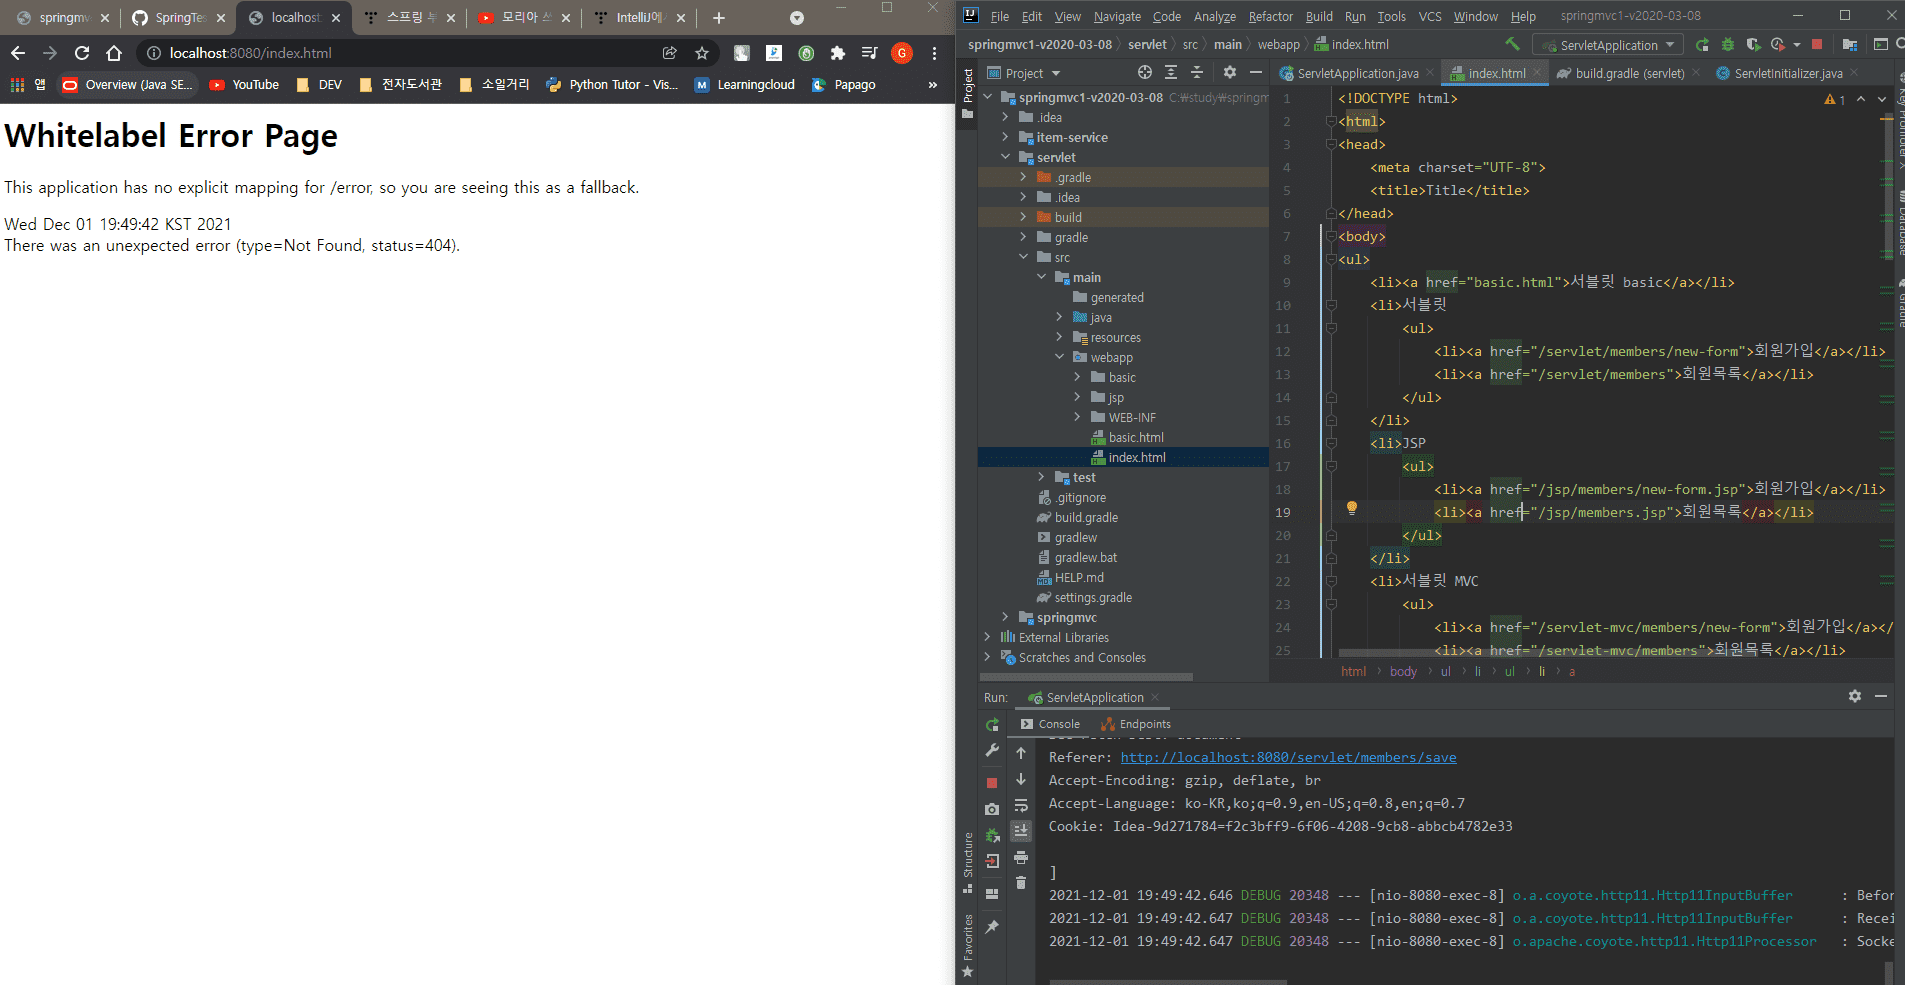Toggle scroll to end in console
Image resolution: width=1905 pixels, height=985 pixels.
tap(1021, 831)
